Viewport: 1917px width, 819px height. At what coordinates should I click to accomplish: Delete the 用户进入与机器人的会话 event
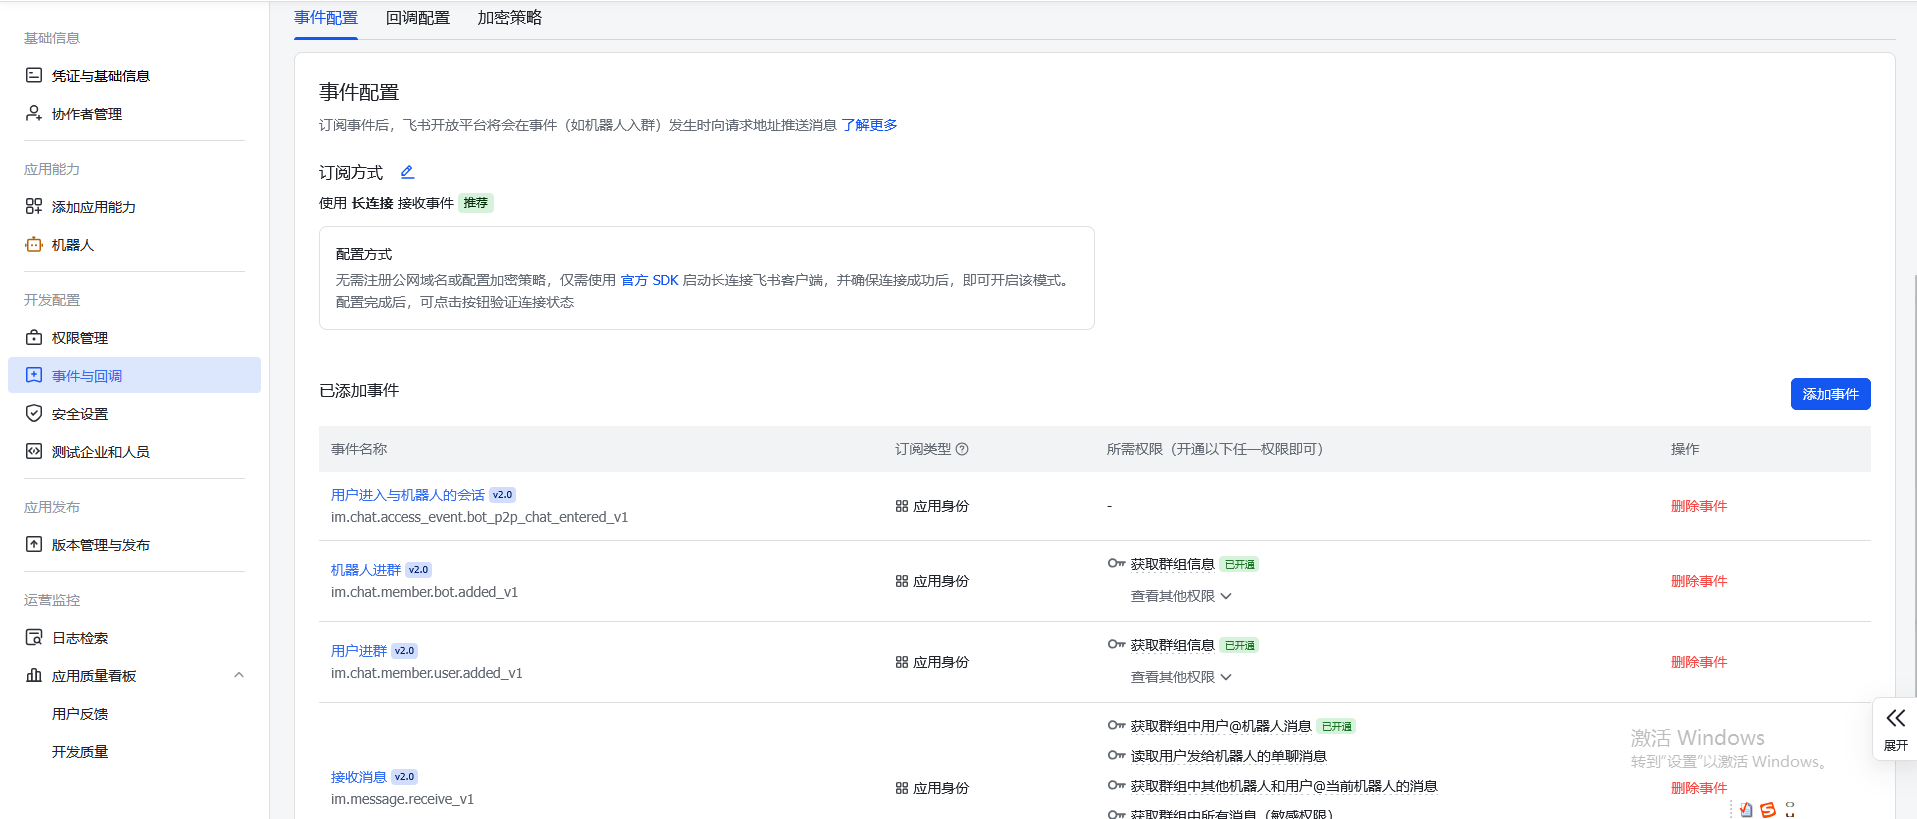(x=1699, y=506)
